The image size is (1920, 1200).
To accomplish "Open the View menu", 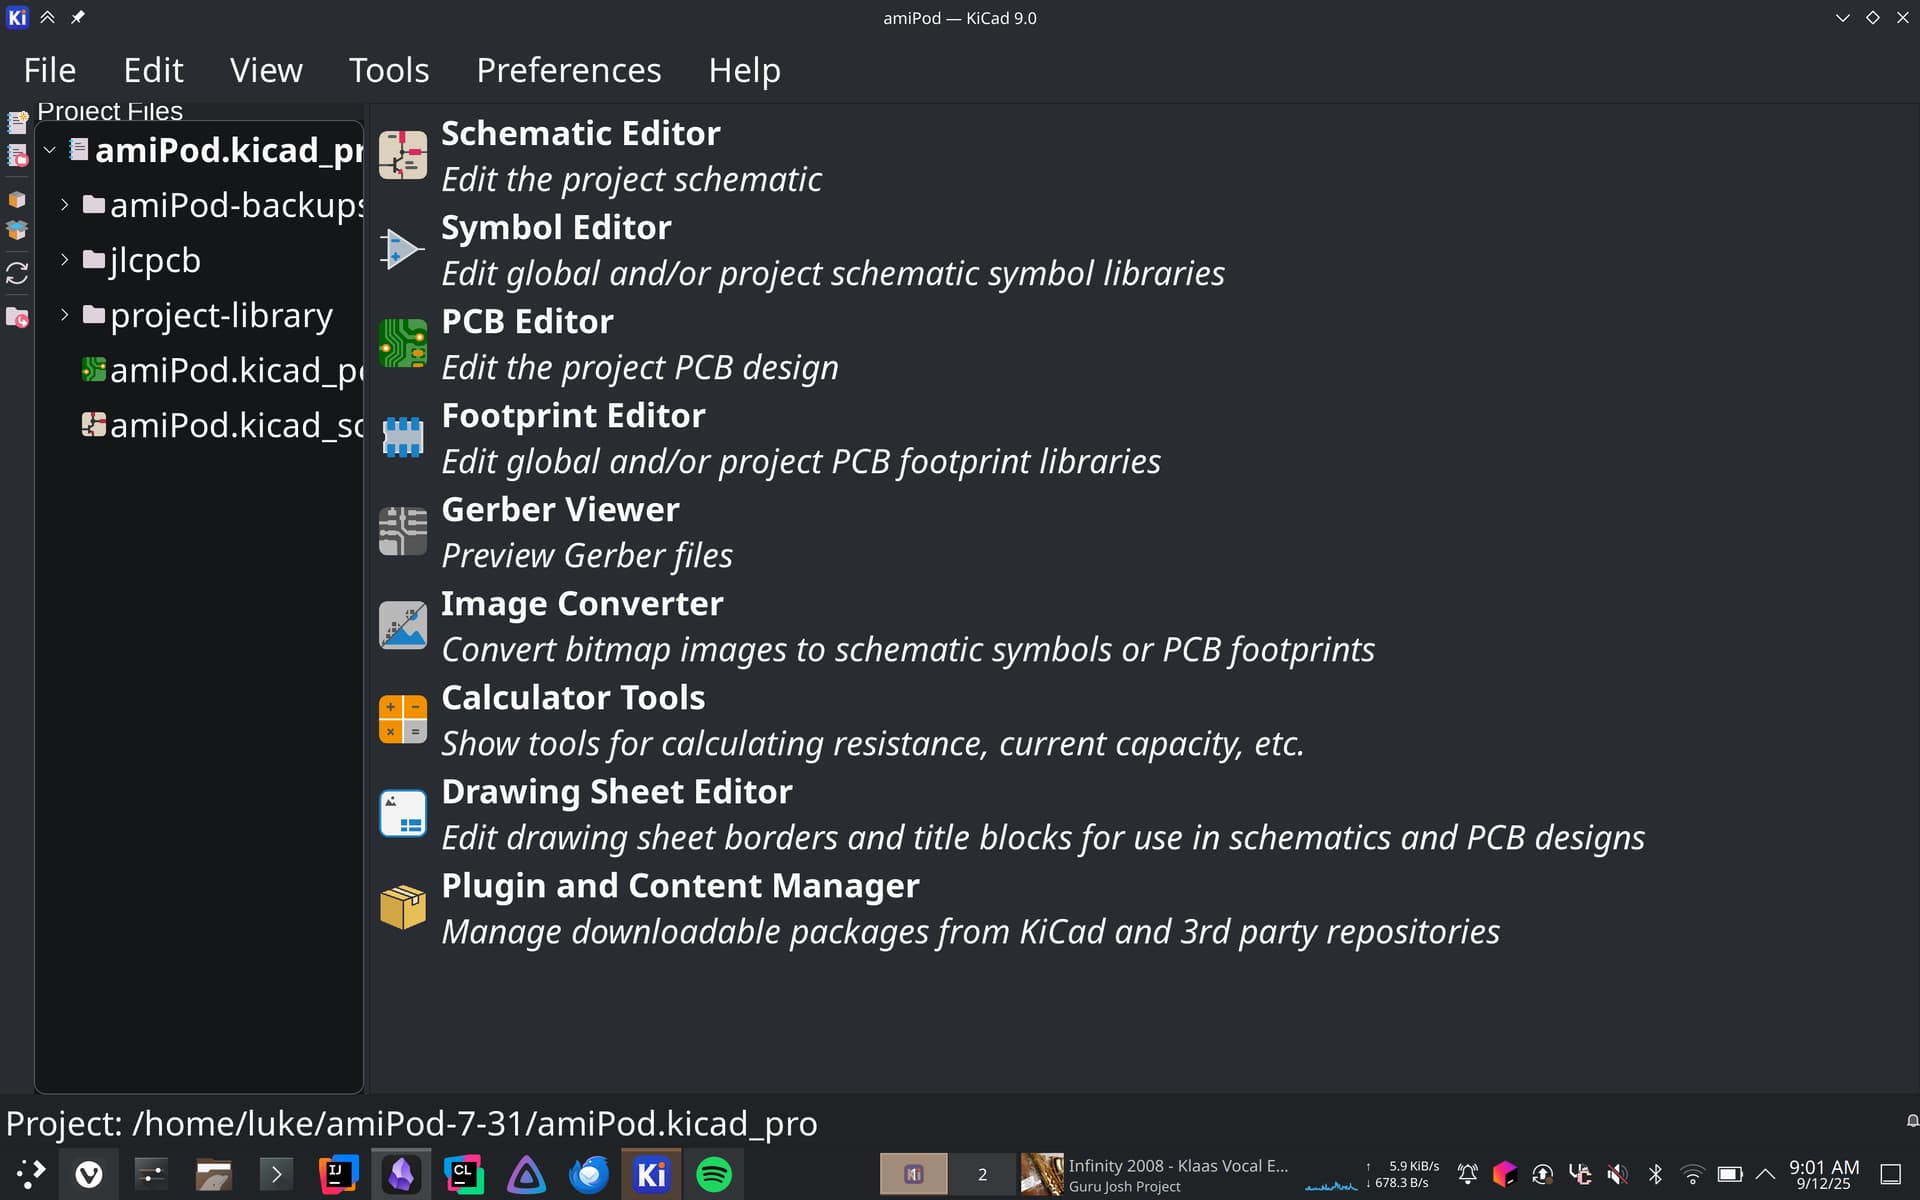I will [x=266, y=70].
